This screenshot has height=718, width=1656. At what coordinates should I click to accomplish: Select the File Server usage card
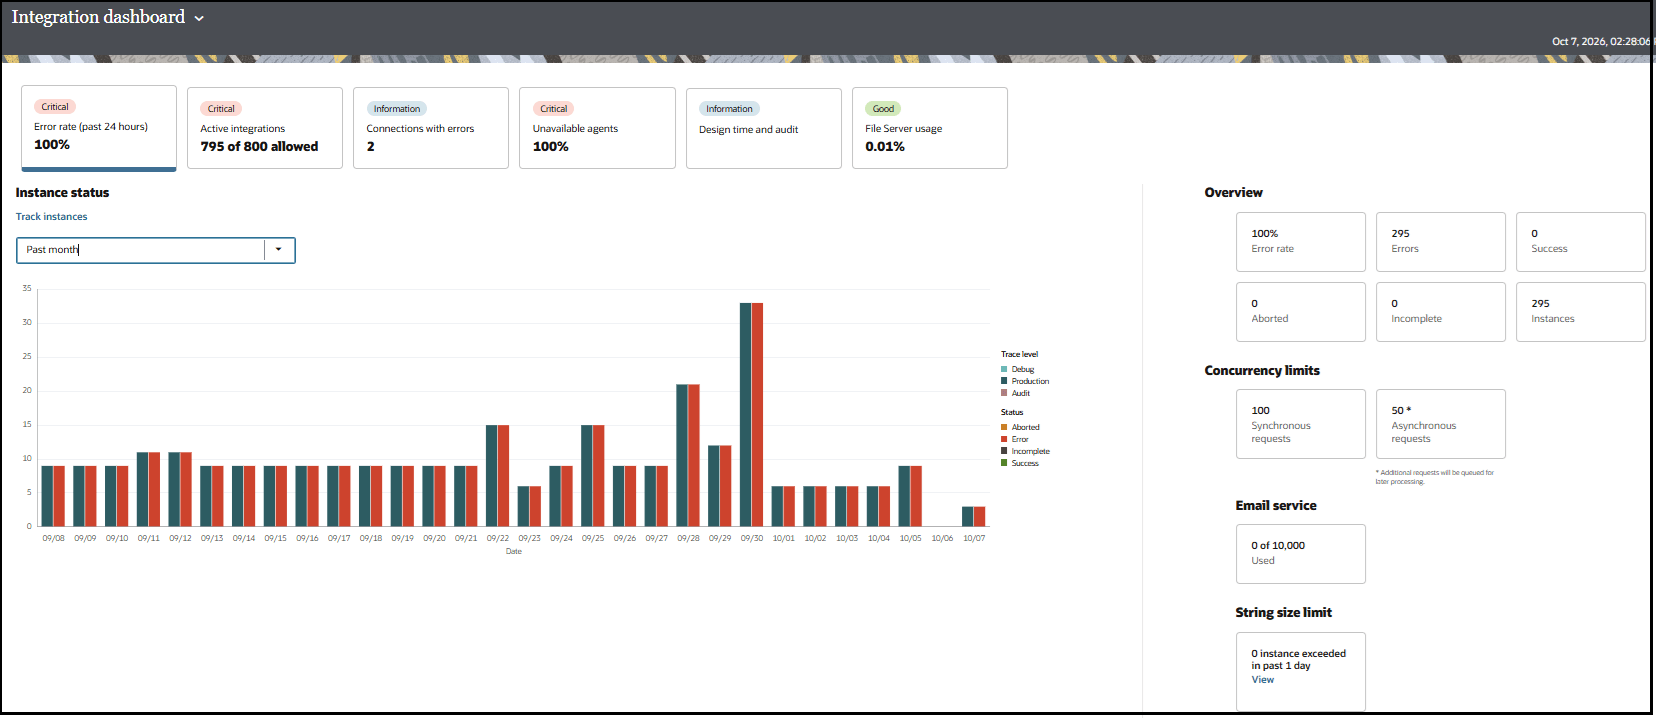click(930, 128)
